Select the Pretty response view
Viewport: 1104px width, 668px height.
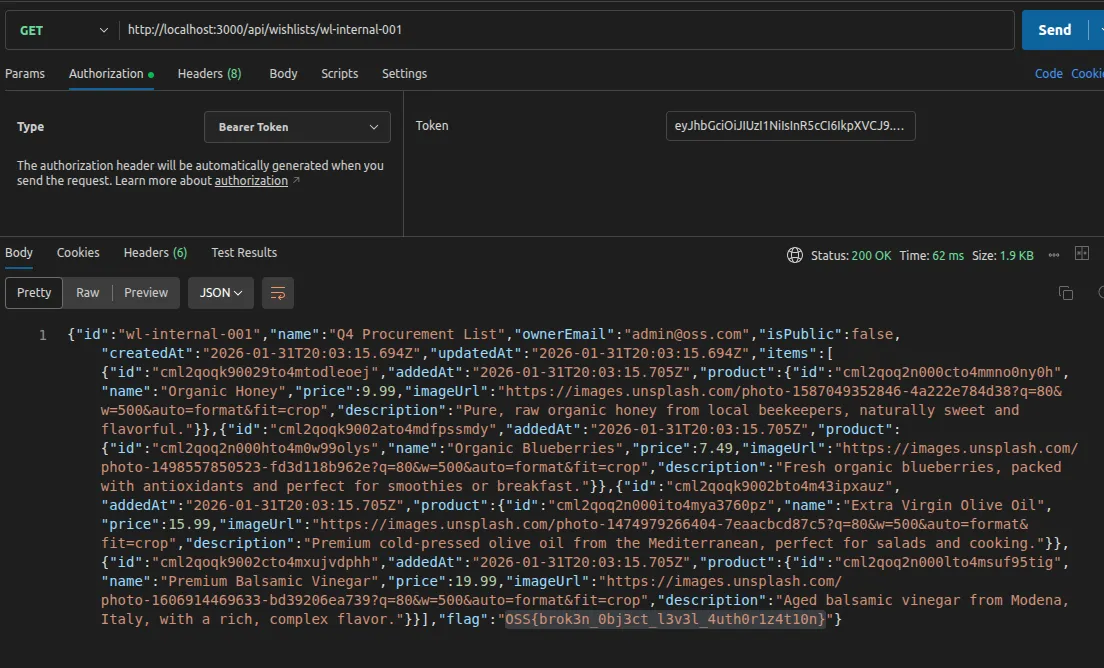coord(34,293)
